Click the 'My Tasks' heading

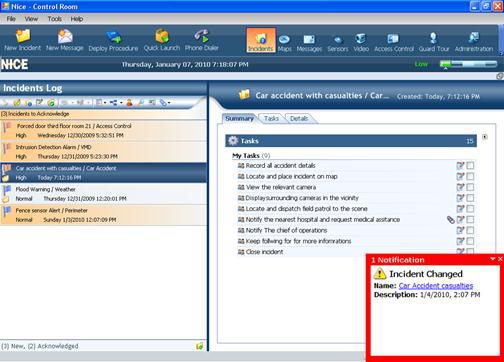pyautogui.click(x=246, y=156)
